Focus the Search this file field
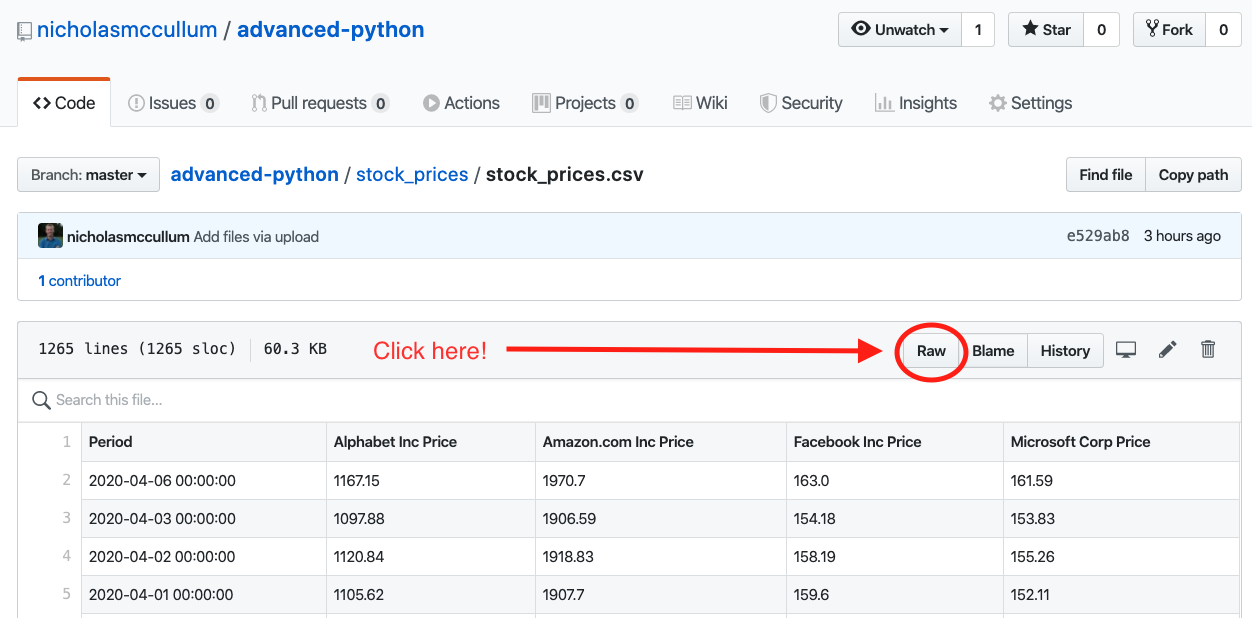Screen dimensions: 1252x618 [629, 400]
